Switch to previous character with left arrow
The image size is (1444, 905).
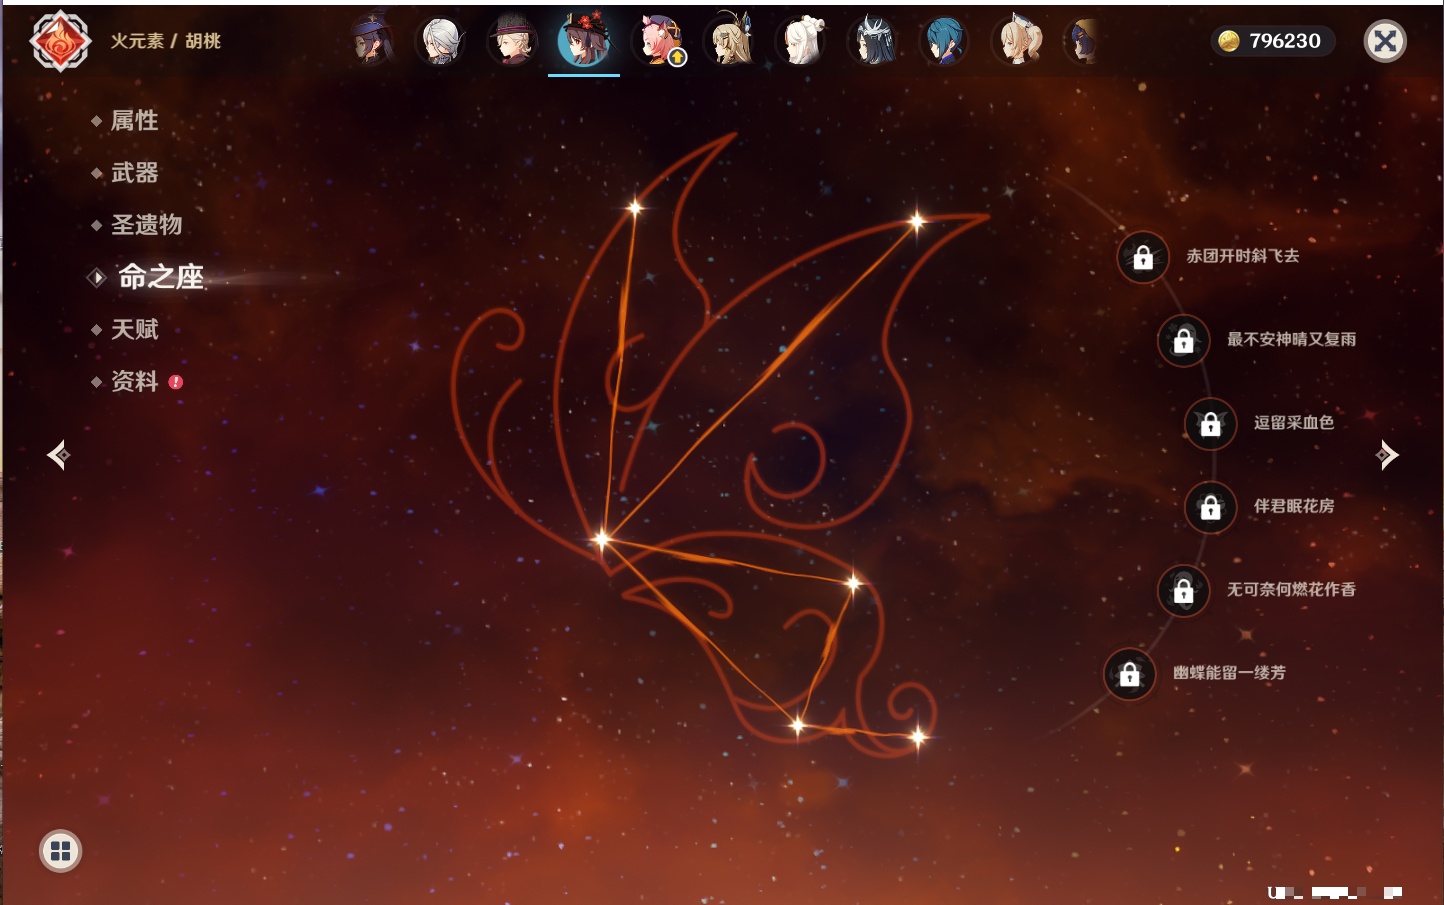tap(58, 455)
